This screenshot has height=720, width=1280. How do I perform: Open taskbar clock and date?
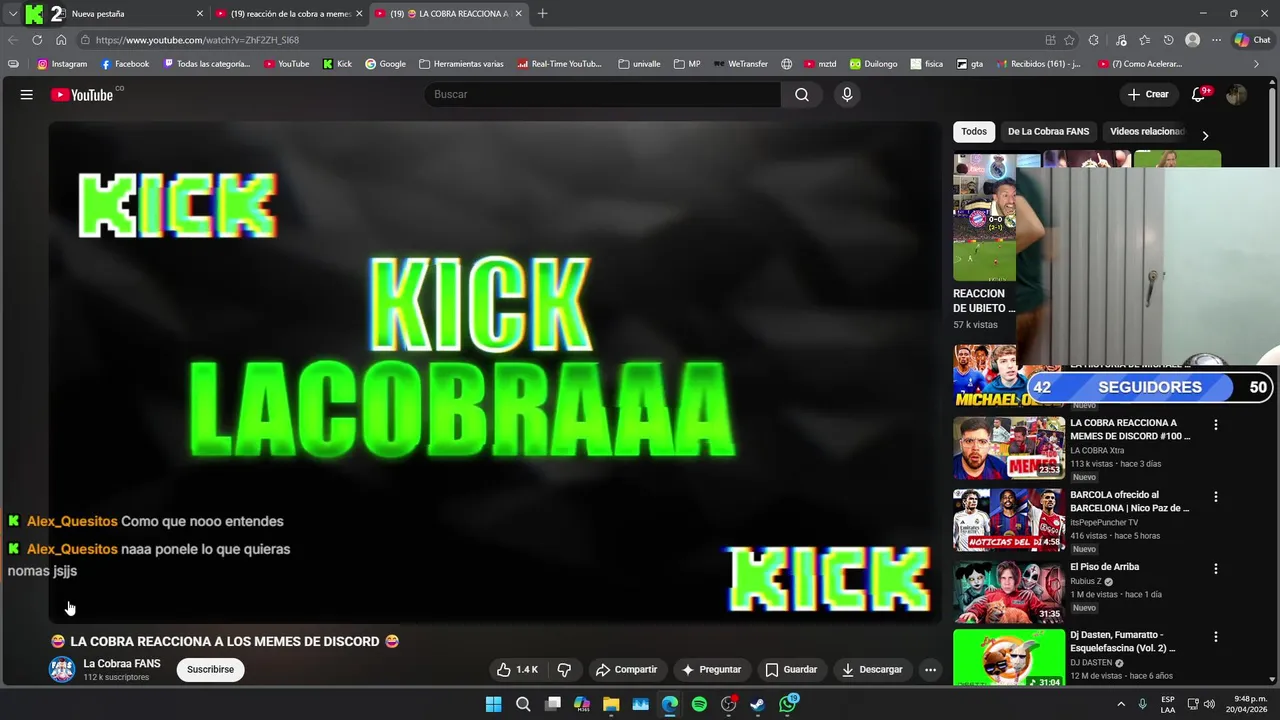(x=1250, y=704)
